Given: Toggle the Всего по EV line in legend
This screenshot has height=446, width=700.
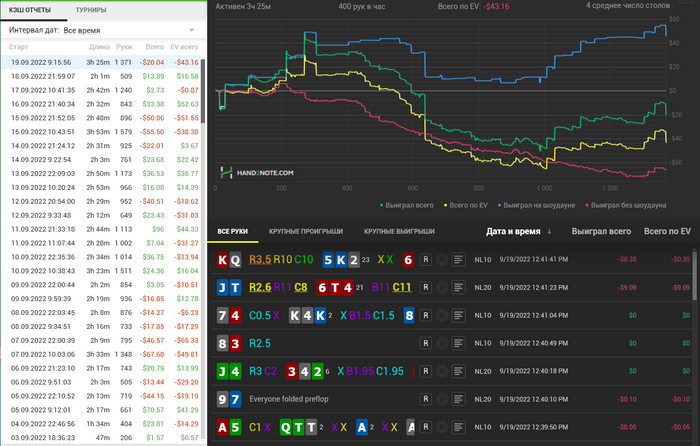Looking at the screenshot, I should coord(466,205).
